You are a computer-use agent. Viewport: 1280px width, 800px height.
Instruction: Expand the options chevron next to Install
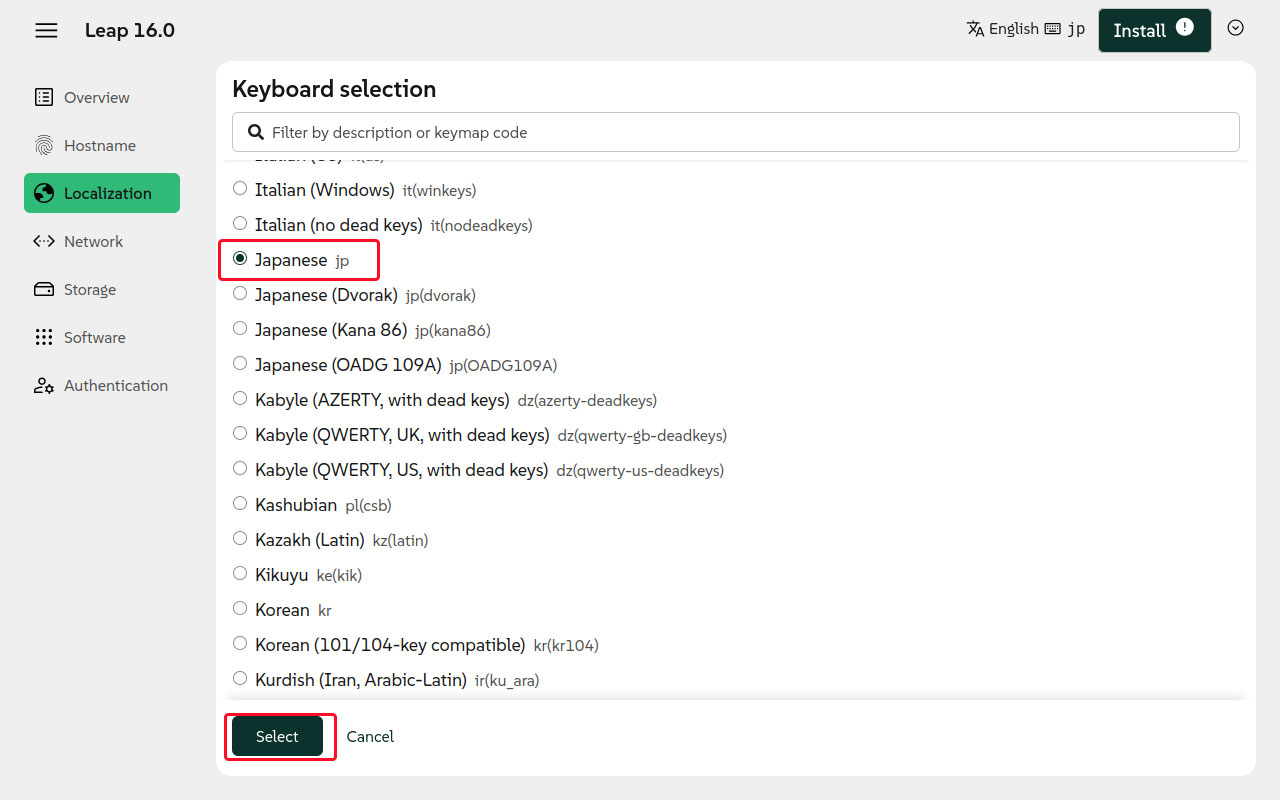tap(1235, 28)
